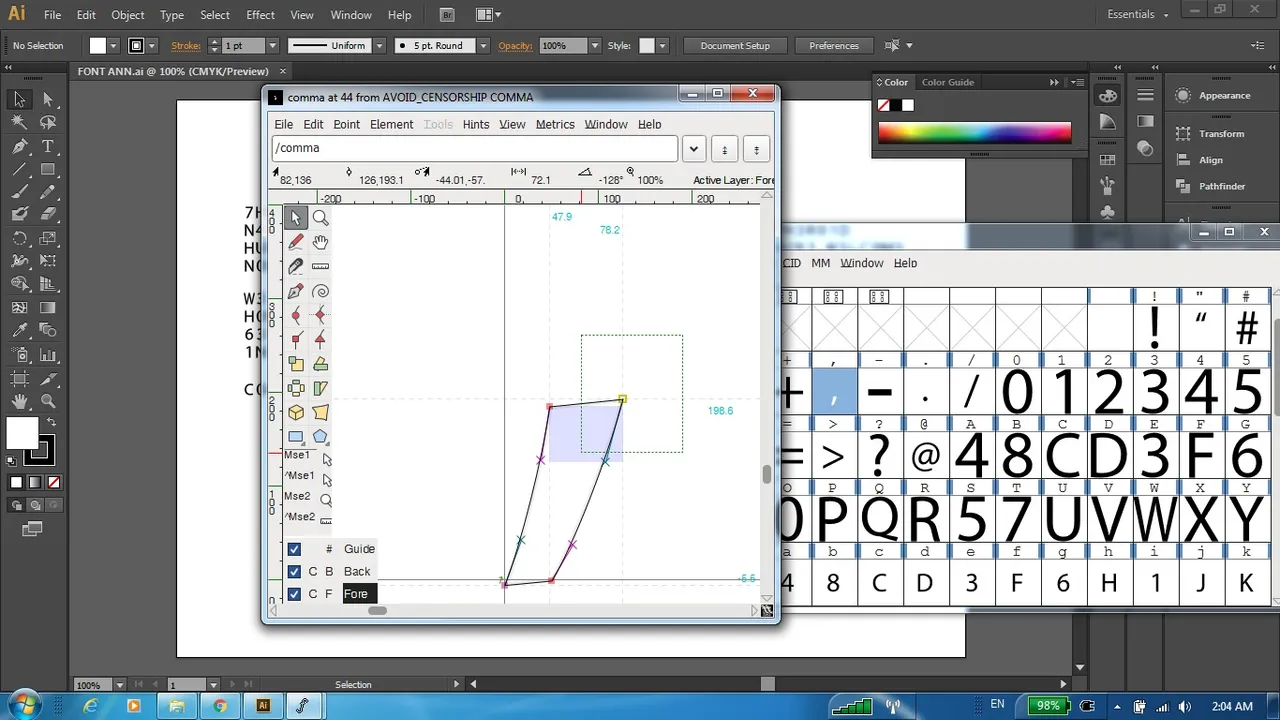1280x720 pixels.
Task: Uncheck the Fore layer checkbox
Action: point(294,594)
